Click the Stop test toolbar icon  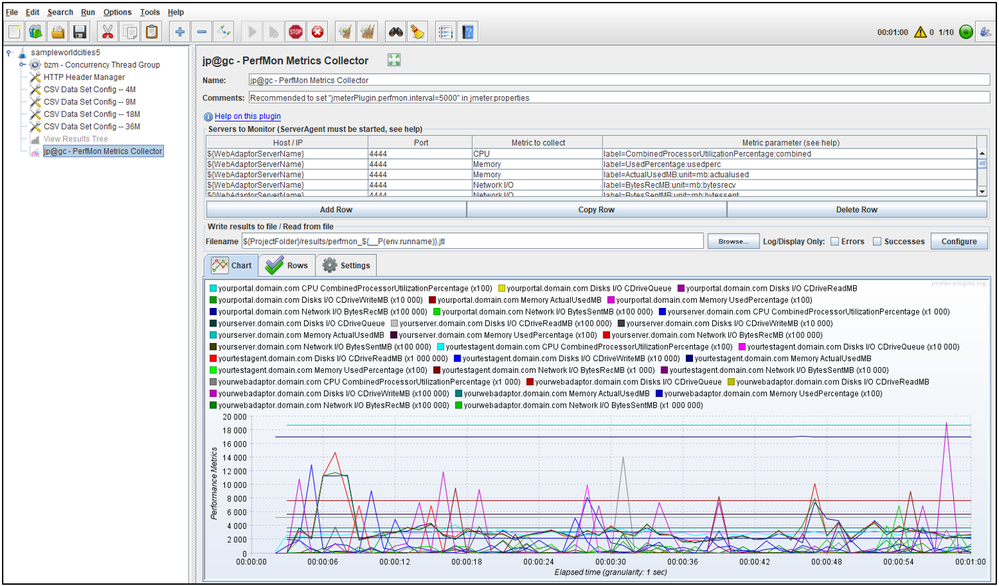pos(295,32)
